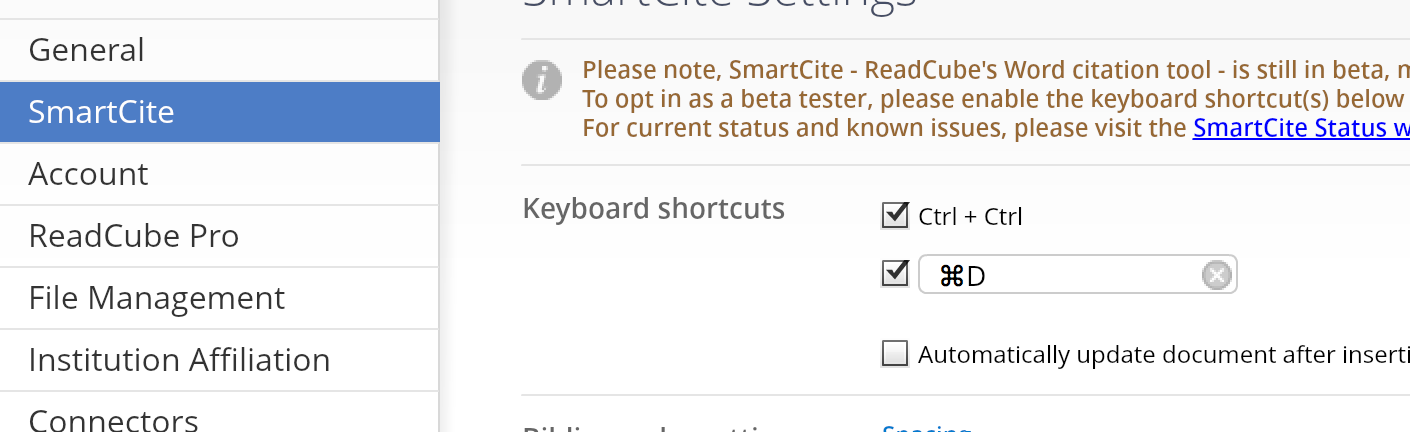Open the General settings section
Screen dimensions: 1410x432
pos(87,50)
